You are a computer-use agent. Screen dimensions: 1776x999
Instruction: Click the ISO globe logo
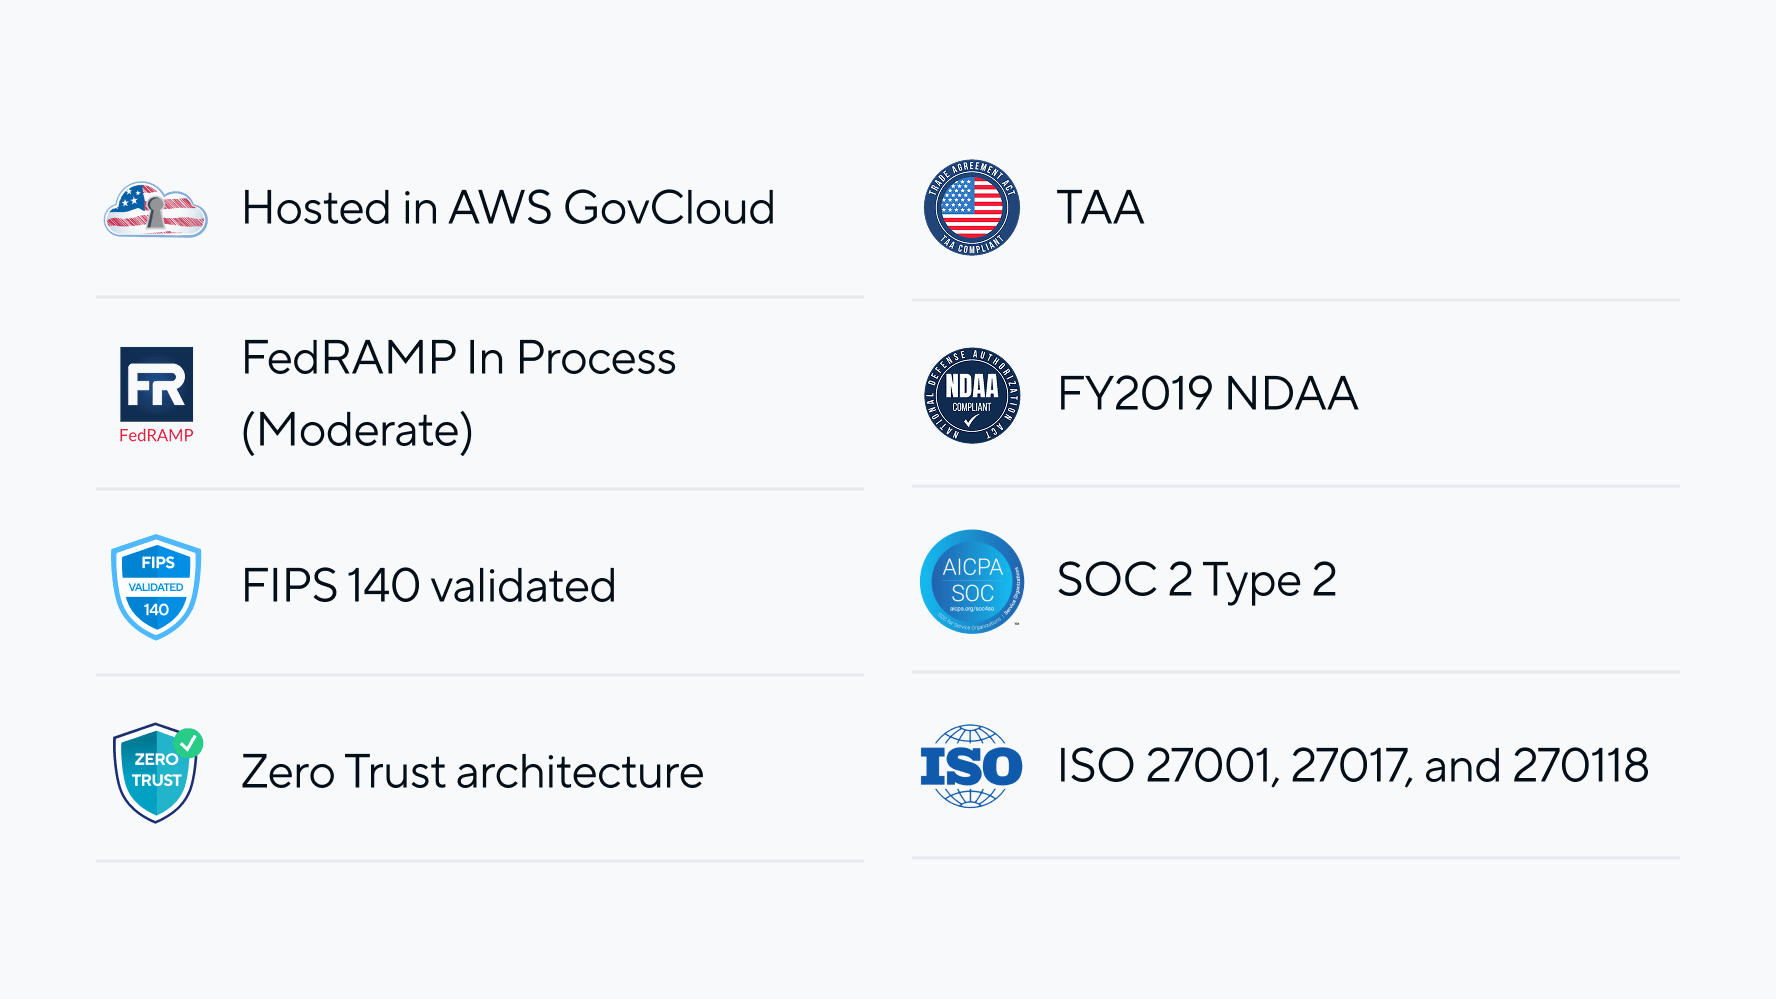pos(972,766)
